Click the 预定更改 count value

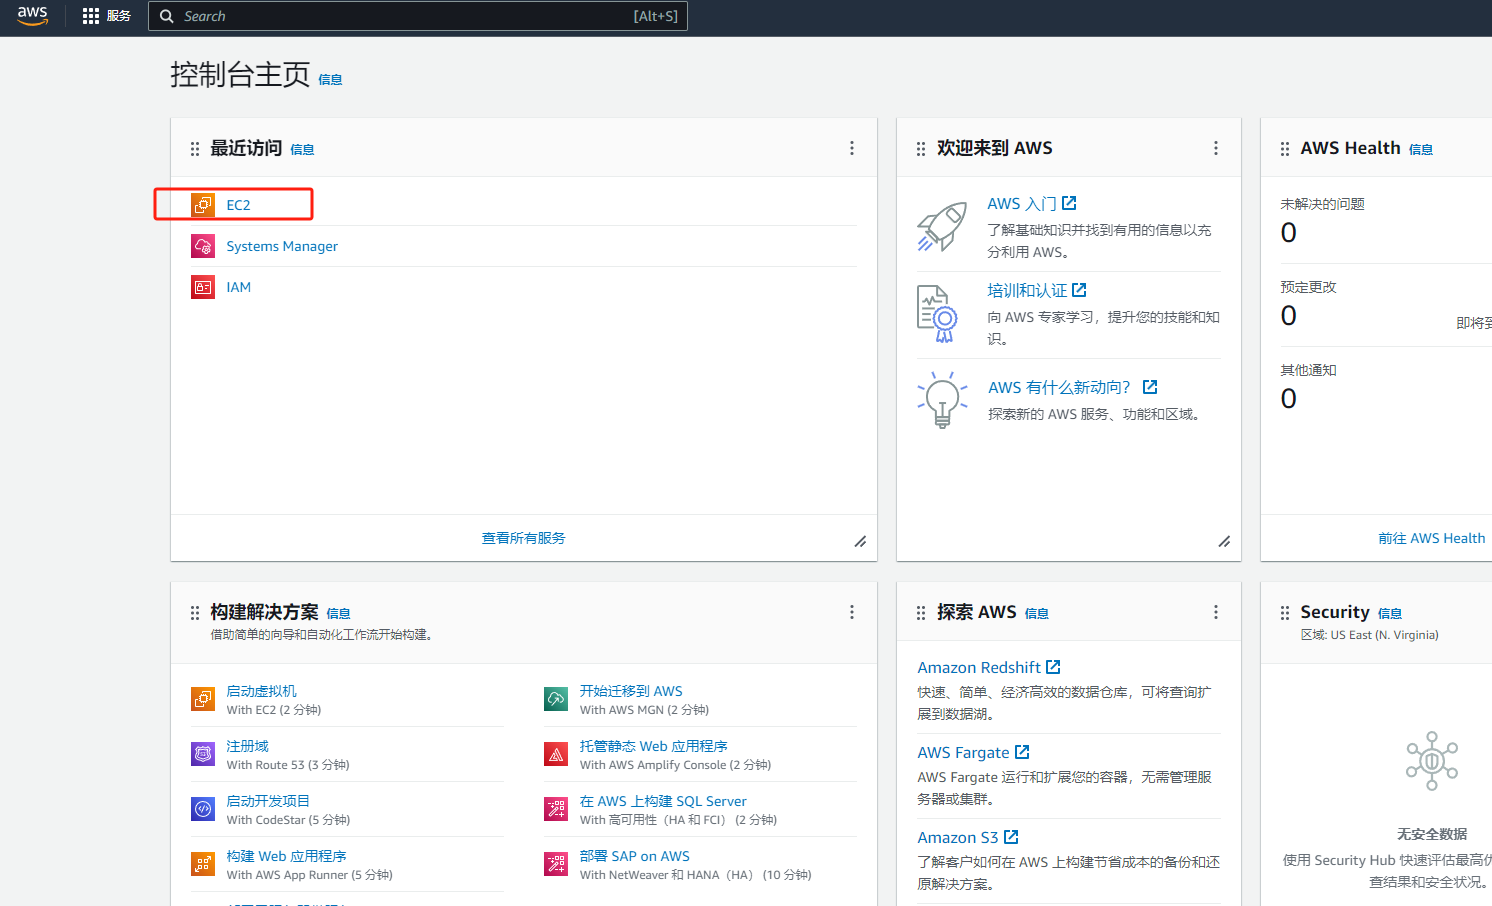click(1289, 316)
